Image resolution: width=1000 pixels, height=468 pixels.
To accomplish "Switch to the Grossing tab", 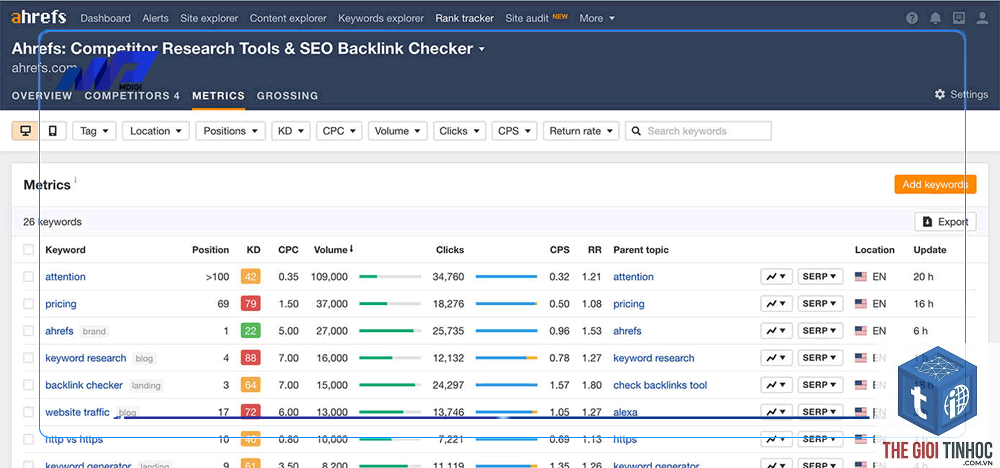I will click(288, 96).
